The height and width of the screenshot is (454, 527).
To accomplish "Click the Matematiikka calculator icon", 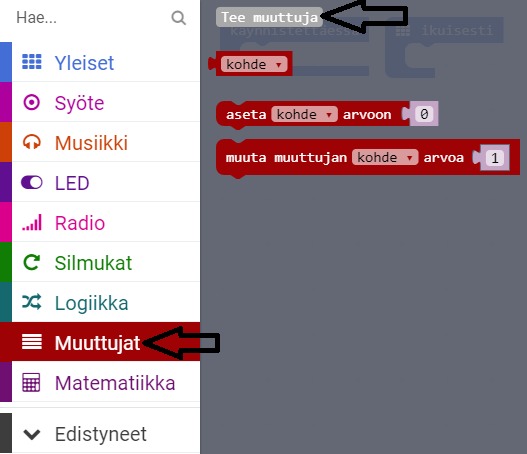I will pyautogui.click(x=31, y=382).
